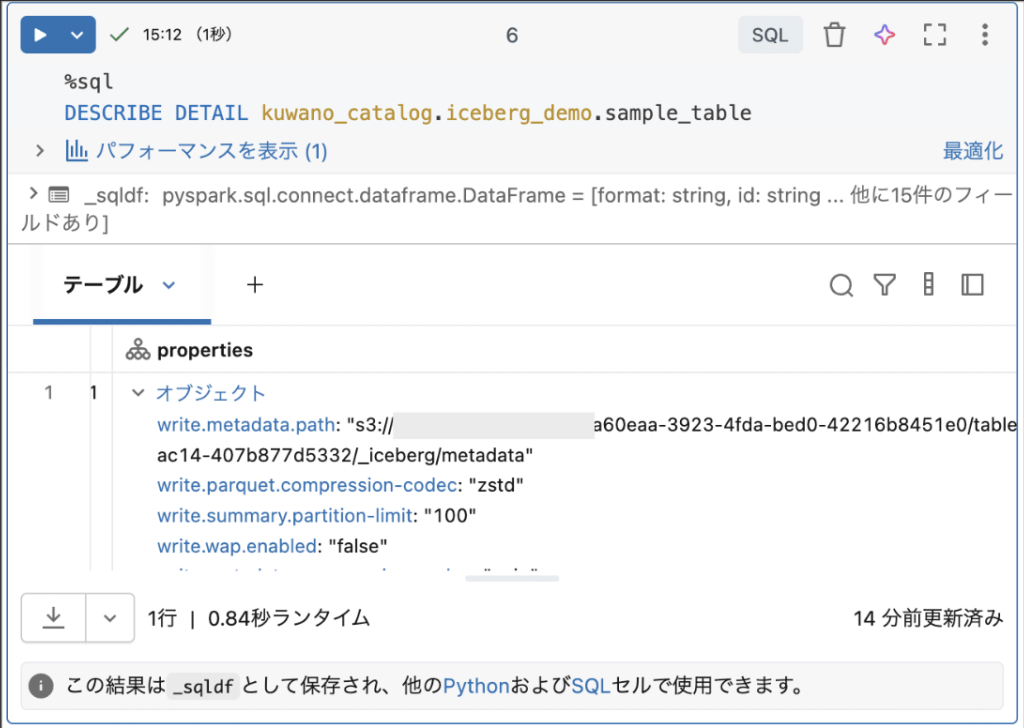Download the query results

(54, 618)
